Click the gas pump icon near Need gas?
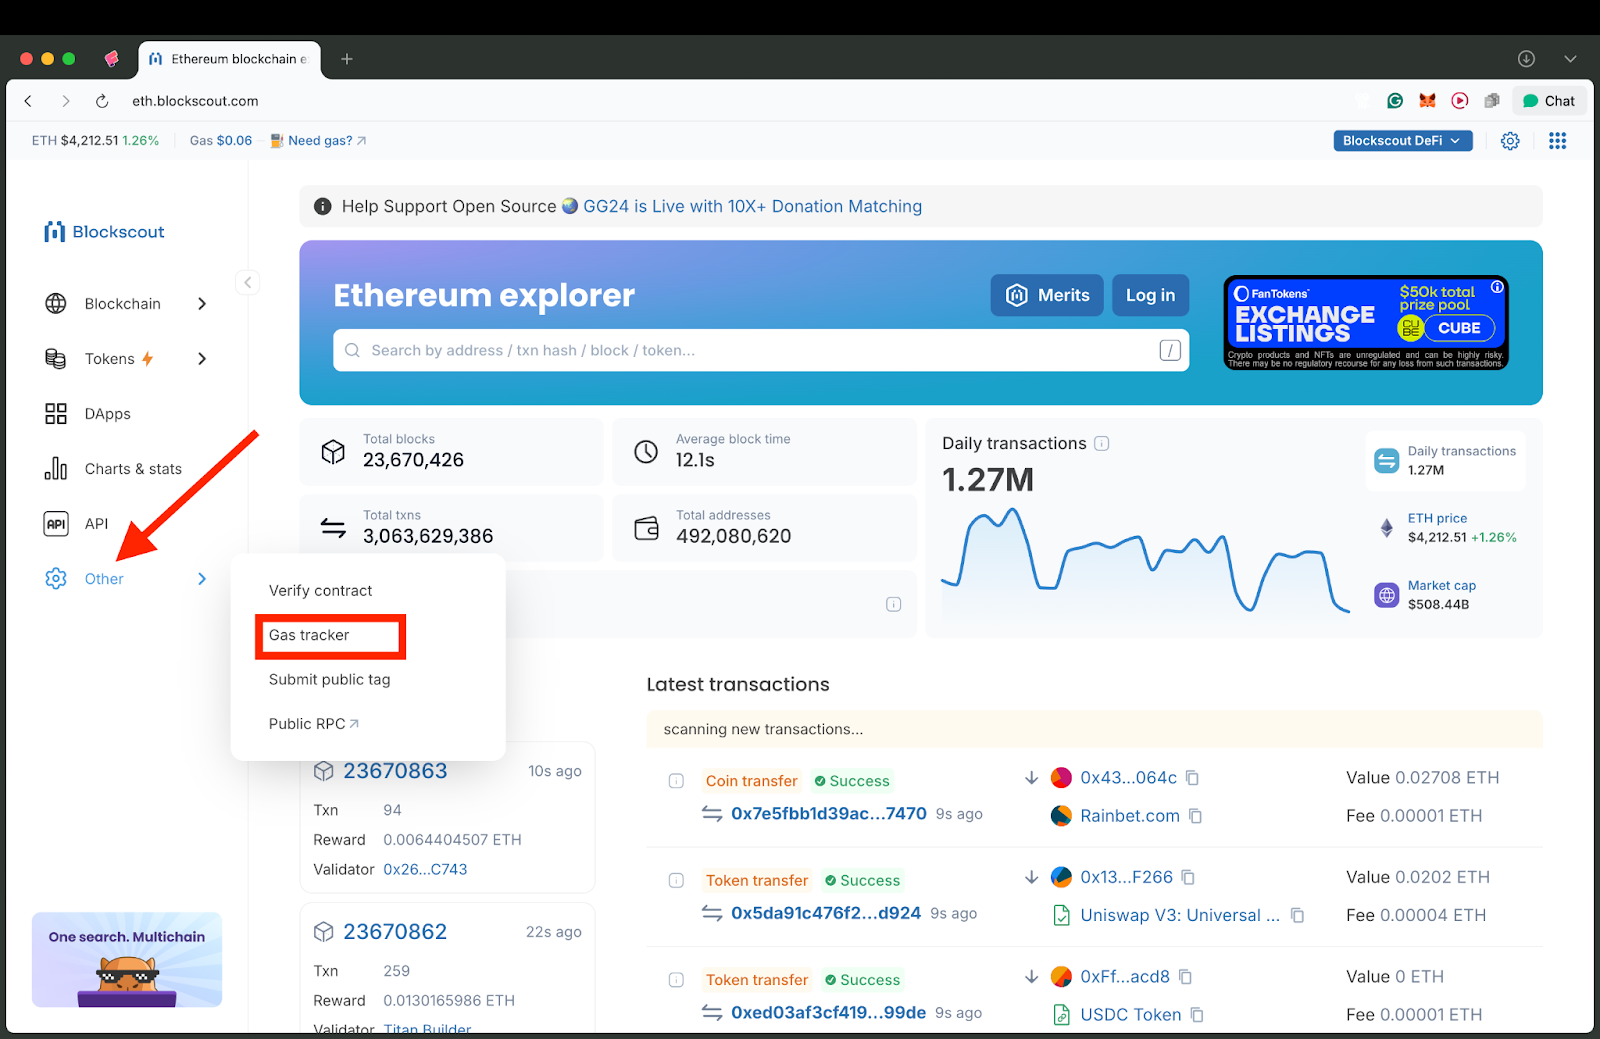This screenshot has height=1039, width=1600. coord(275,140)
